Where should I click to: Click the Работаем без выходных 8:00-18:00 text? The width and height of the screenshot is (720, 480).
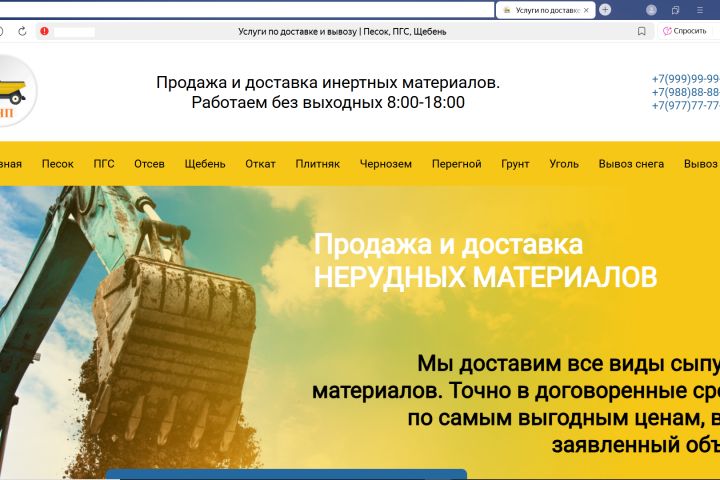(328, 102)
